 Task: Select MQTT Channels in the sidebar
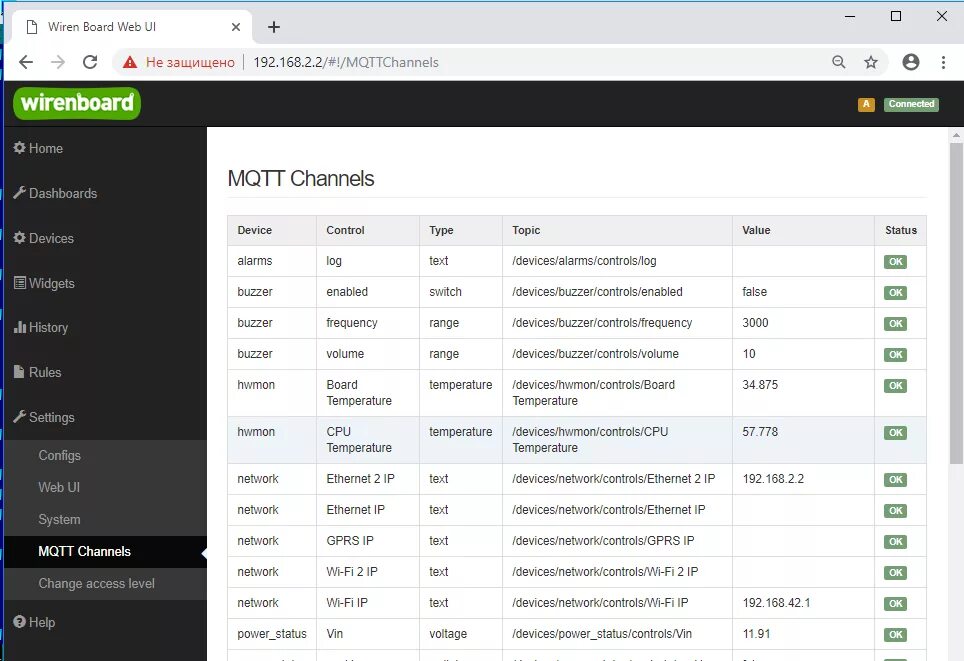[84, 552]
